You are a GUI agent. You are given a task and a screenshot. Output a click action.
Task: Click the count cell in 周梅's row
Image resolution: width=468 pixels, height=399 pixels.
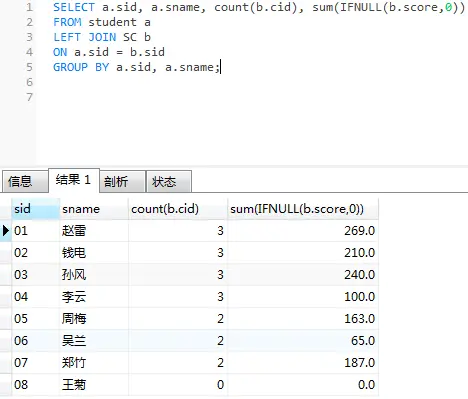click(178, 319)
